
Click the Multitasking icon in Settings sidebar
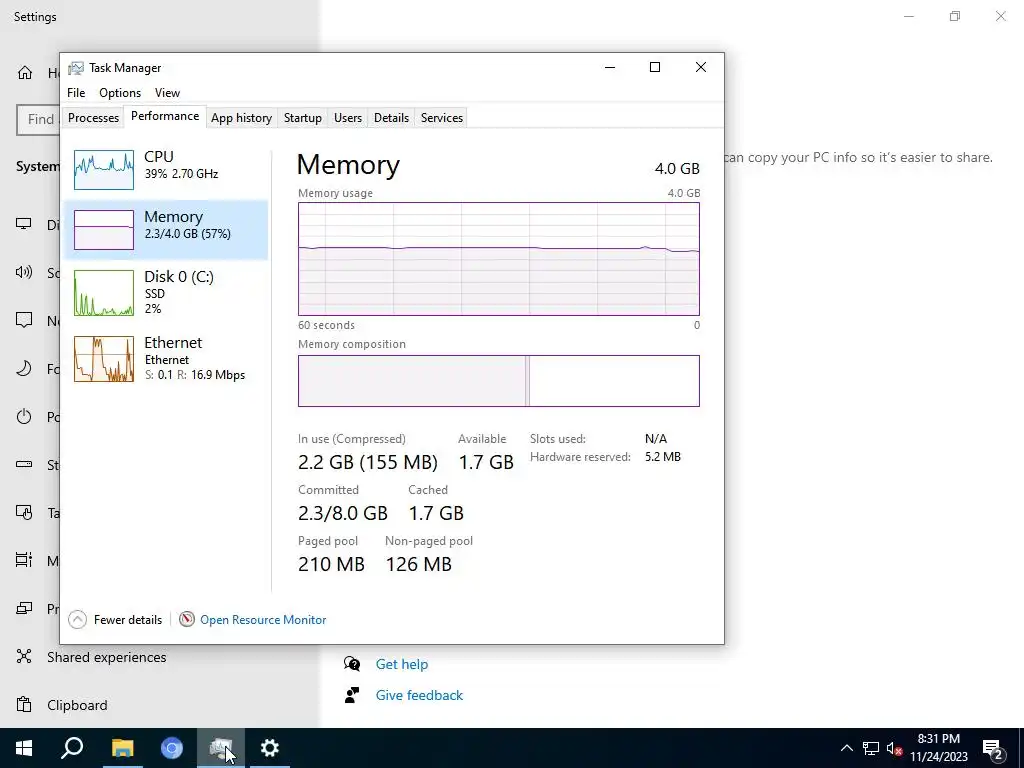24,560
